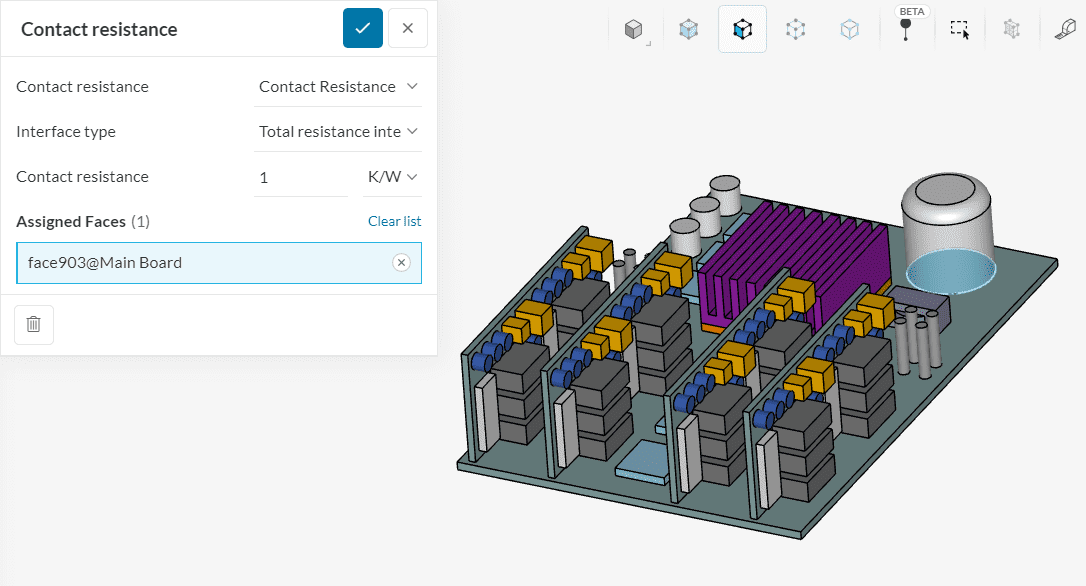Click the active face selection mode icon

[x=742, y=30]
